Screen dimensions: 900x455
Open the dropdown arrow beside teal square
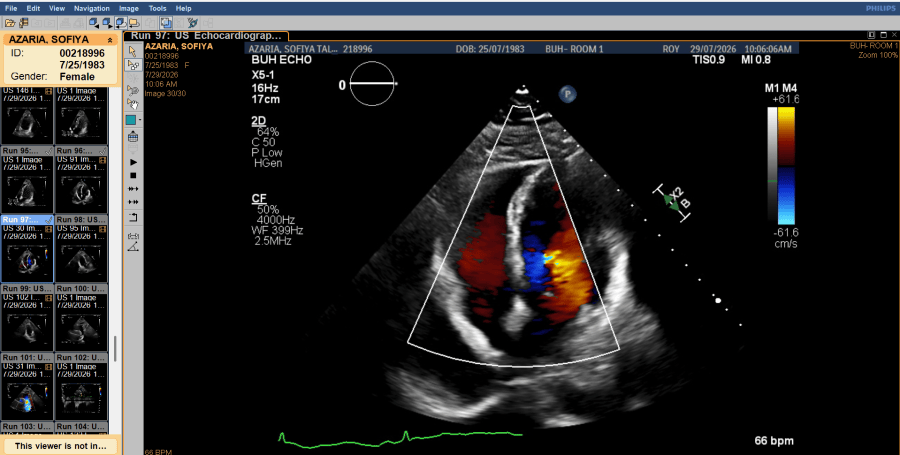click(x=140, y=120)
